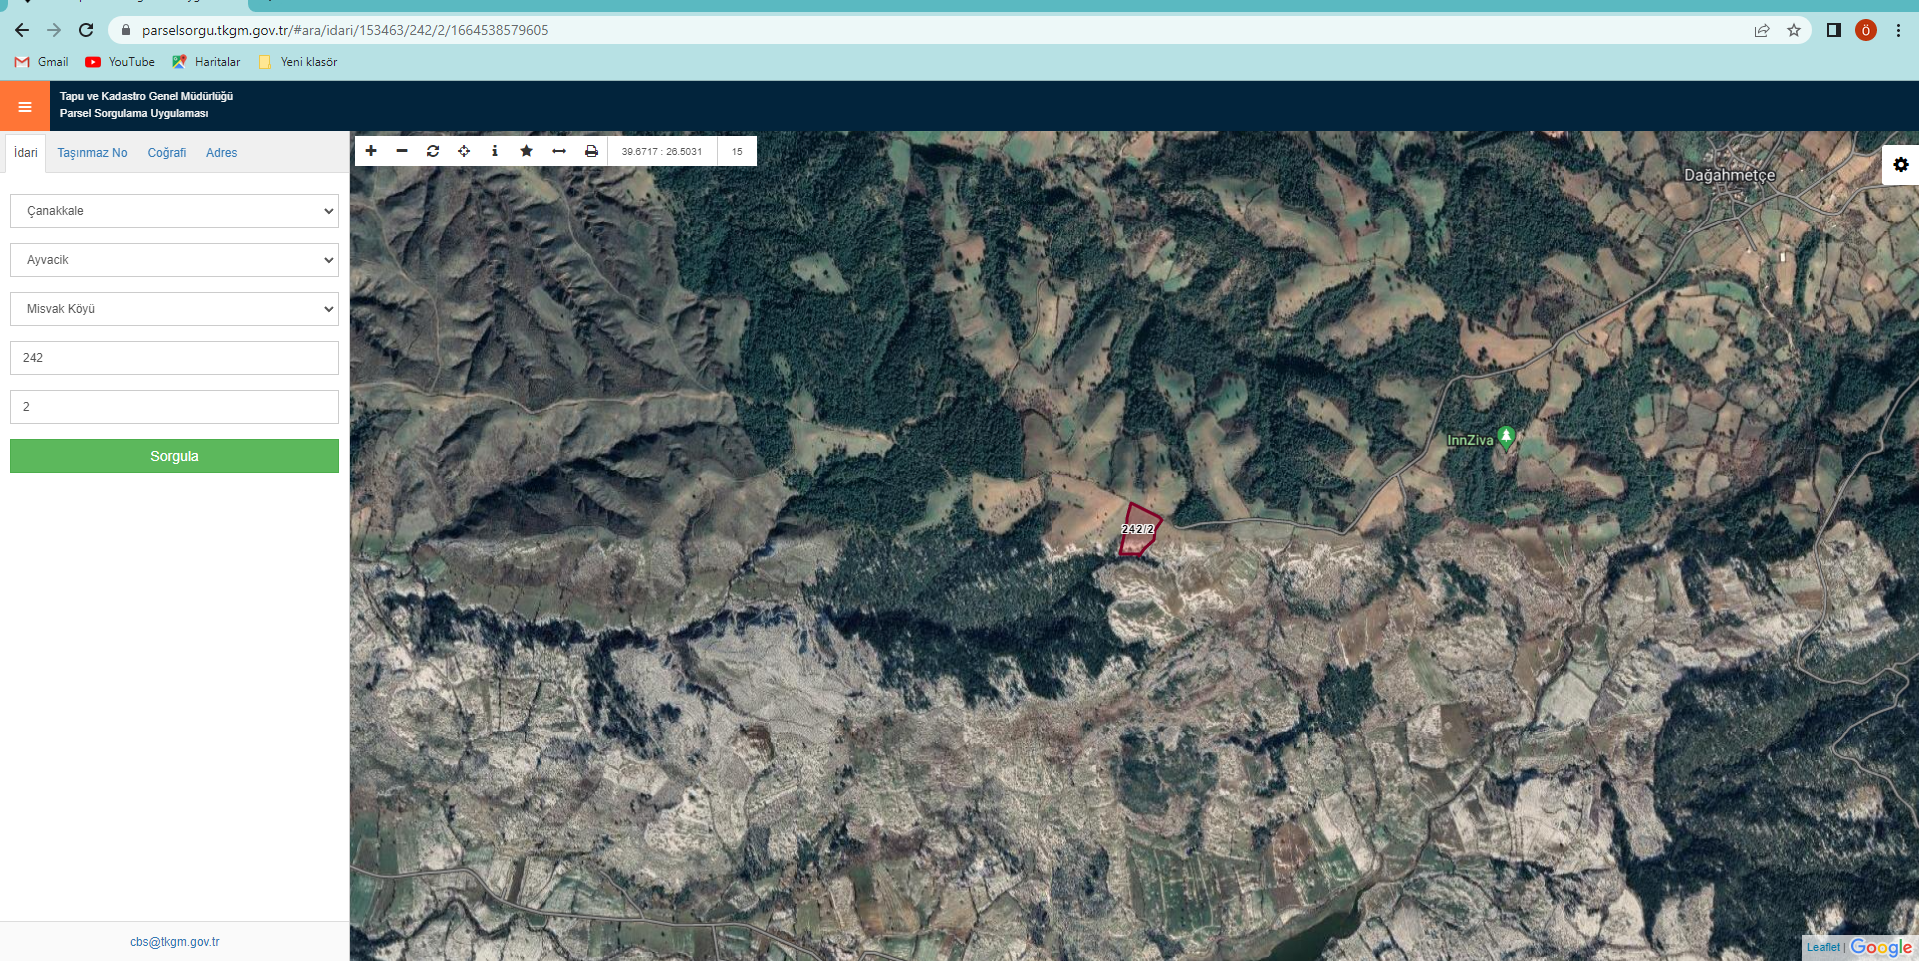Select the distance measure tool

pyautogui.click(x=559, y=151)
